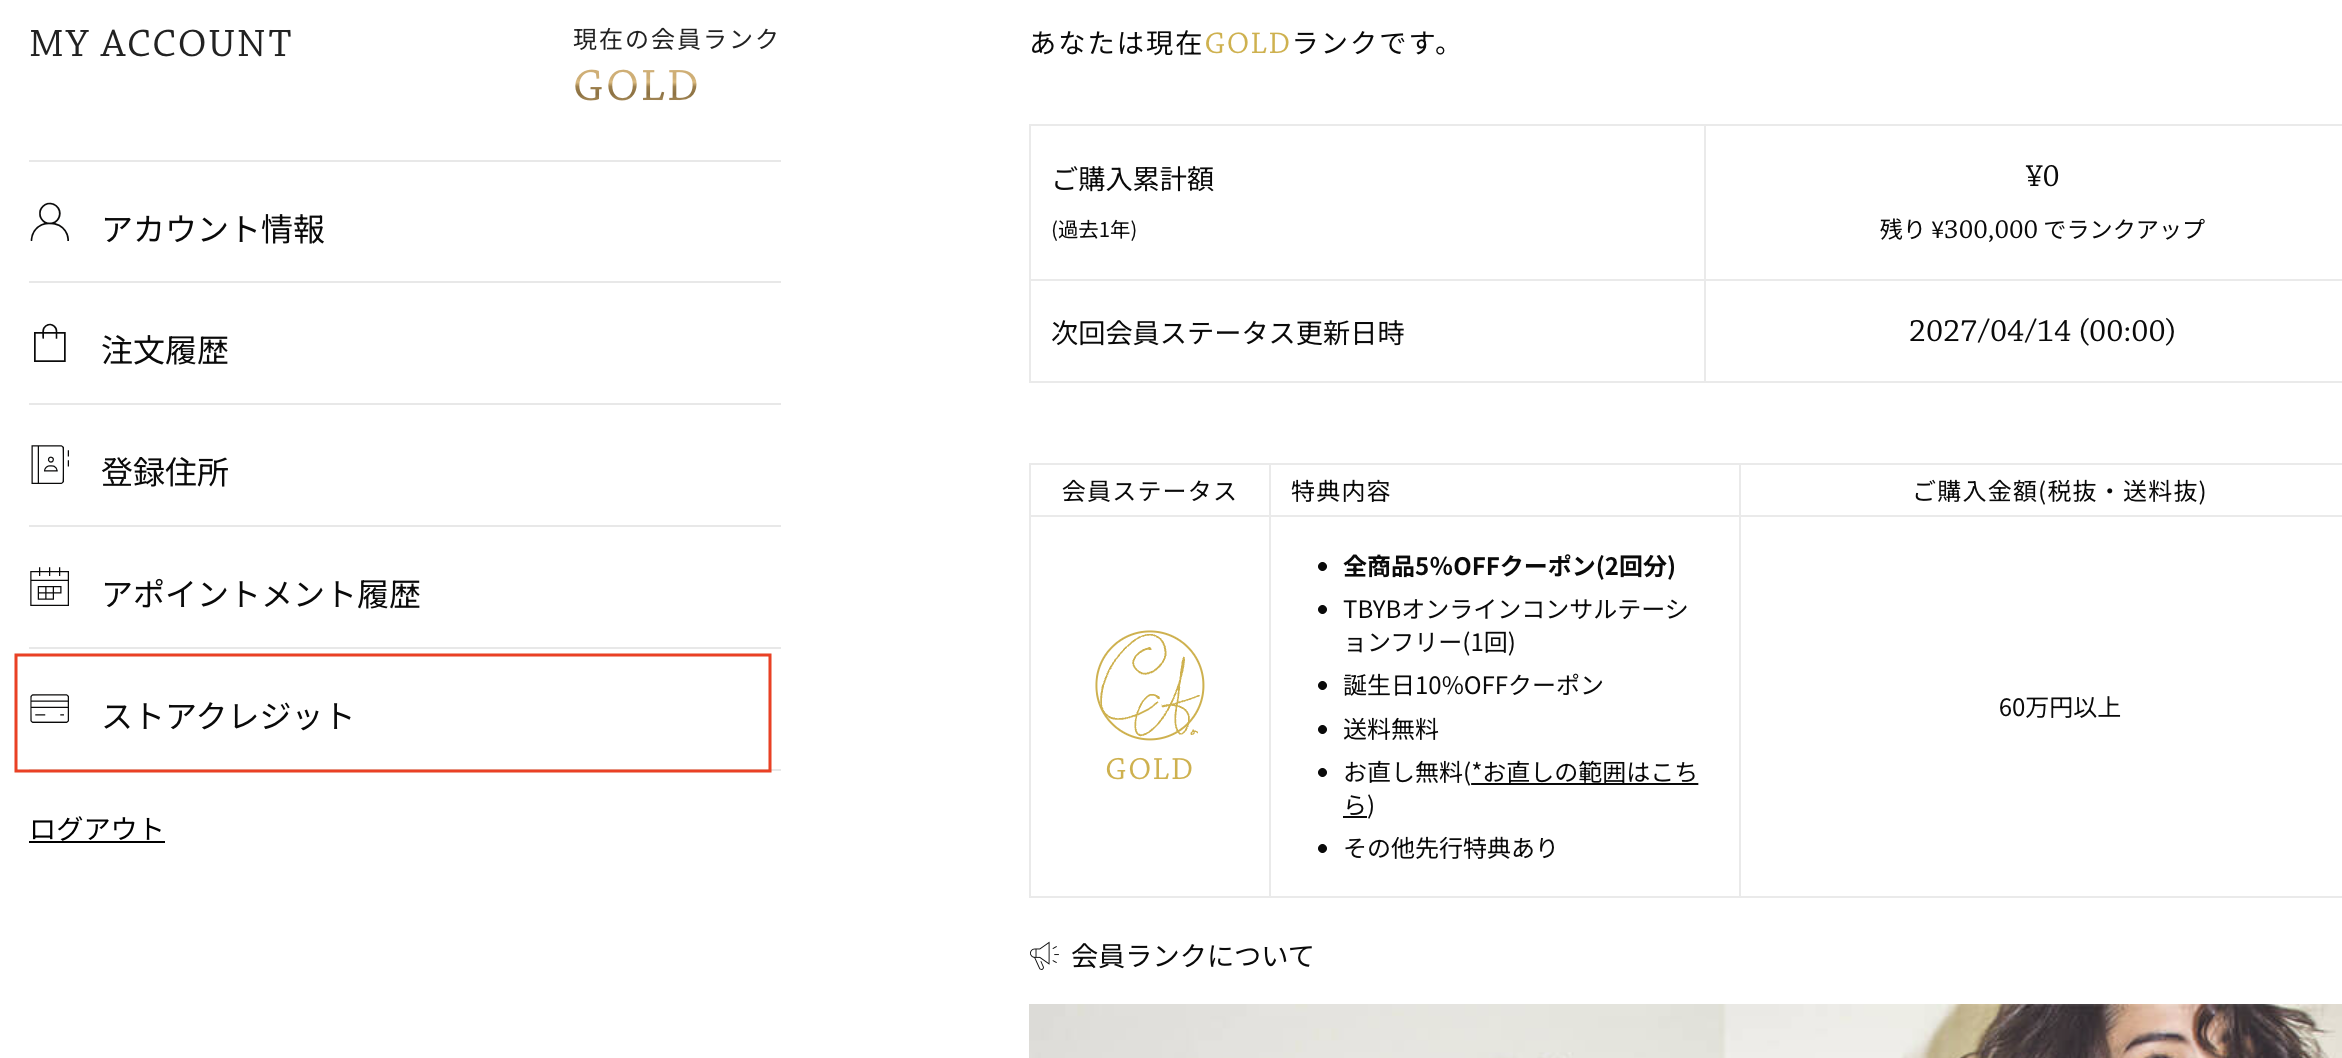
Task: Open the 注文履歴 order history page
Action: point(405,344)
